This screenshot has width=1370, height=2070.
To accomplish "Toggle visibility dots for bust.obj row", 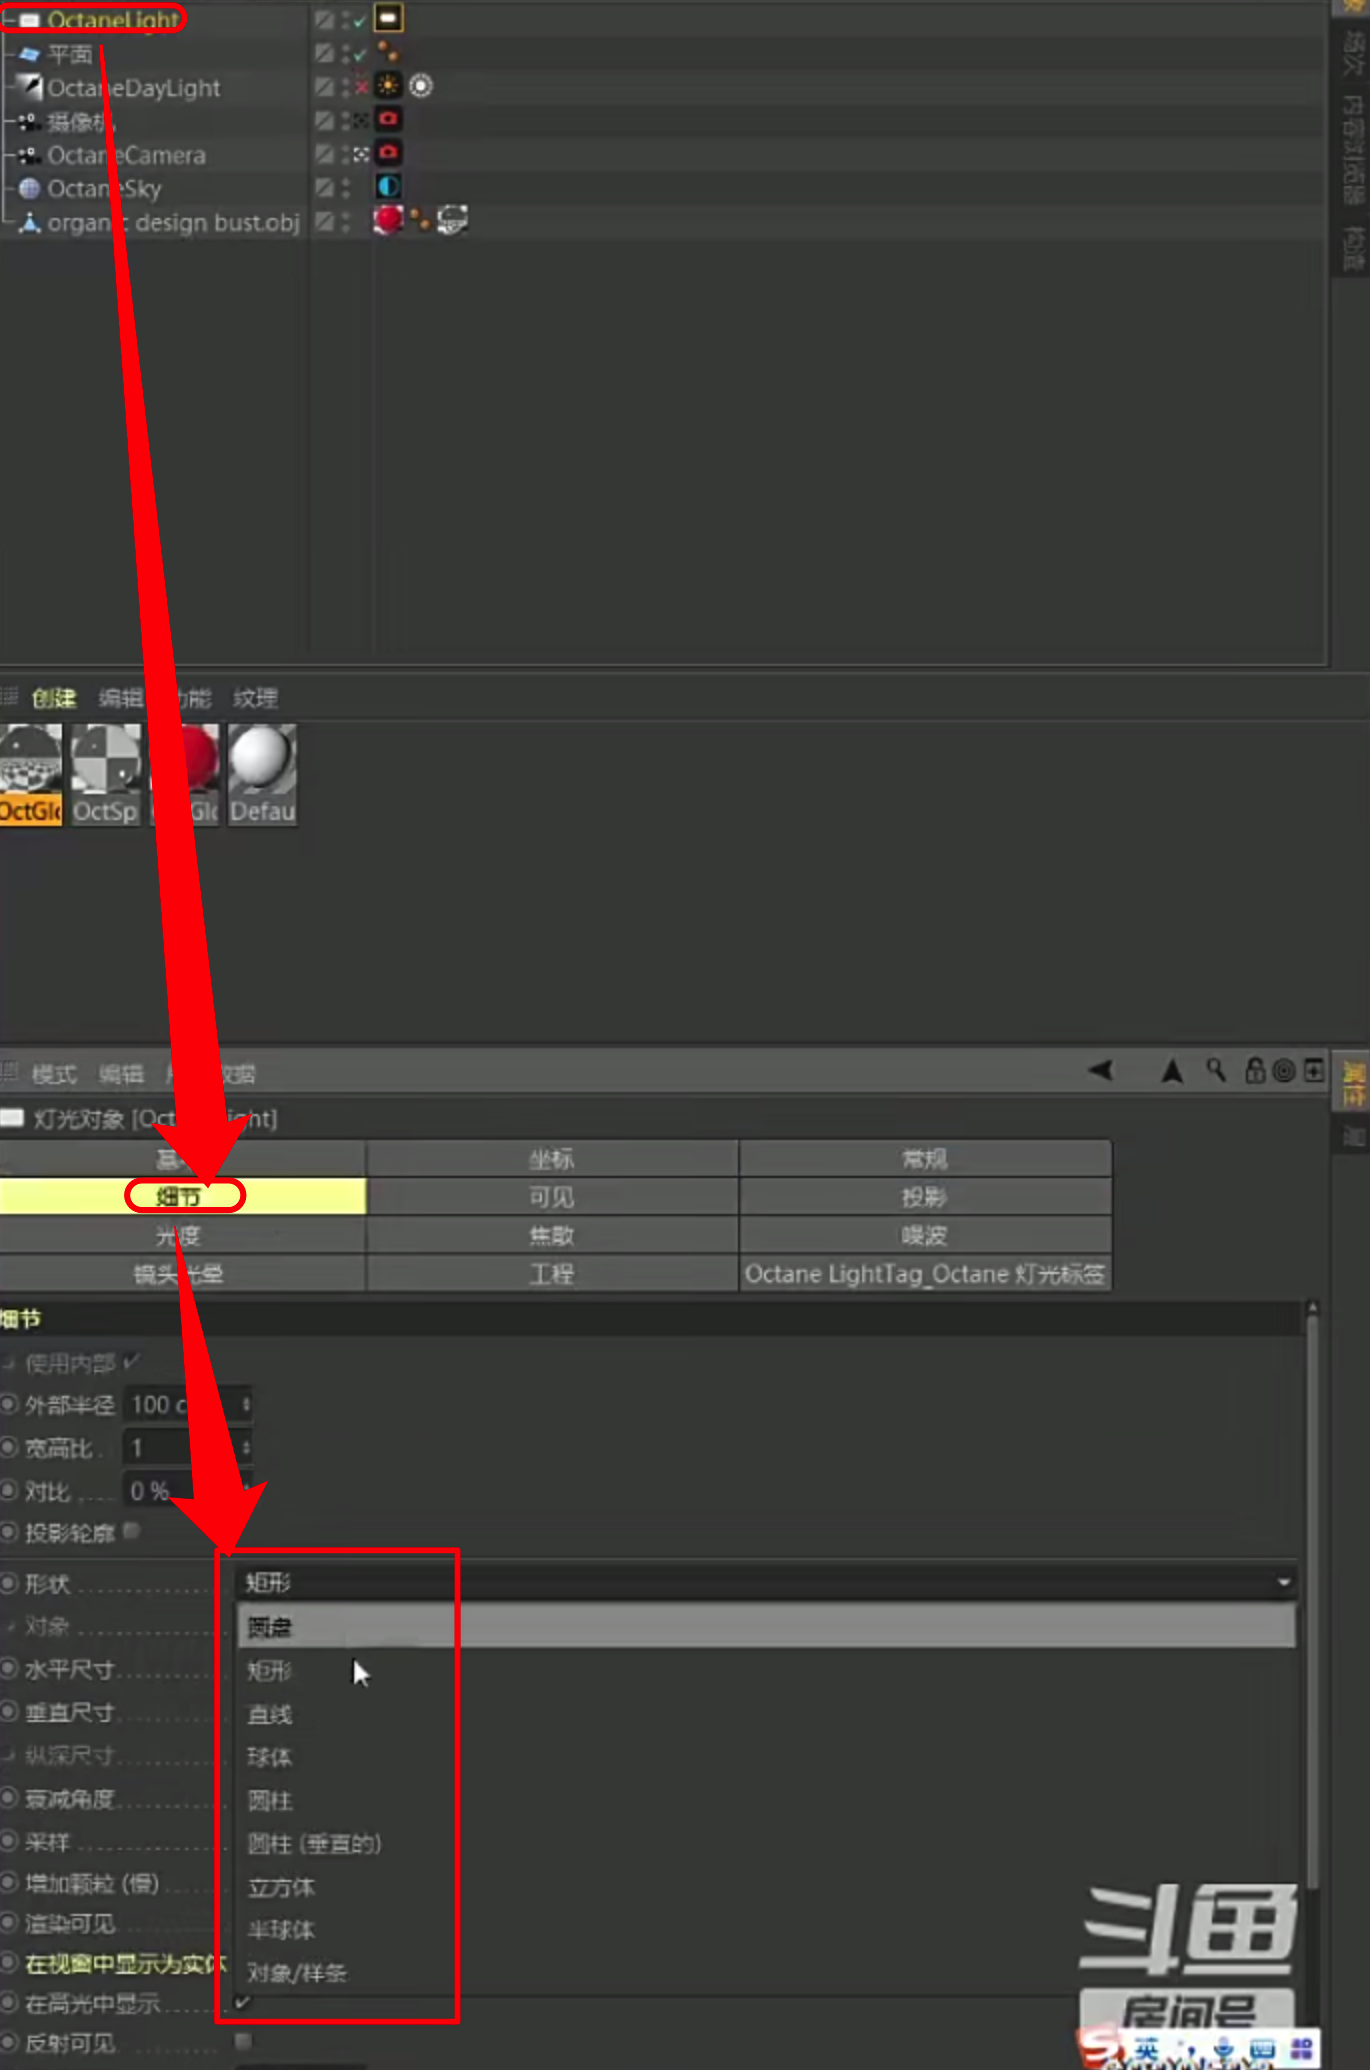I will pyautogui.click(x=346, y=221).
